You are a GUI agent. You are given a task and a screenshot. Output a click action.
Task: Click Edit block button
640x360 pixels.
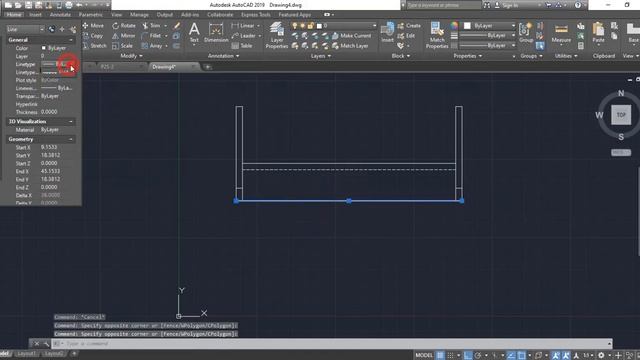click(x=406, y=36)
